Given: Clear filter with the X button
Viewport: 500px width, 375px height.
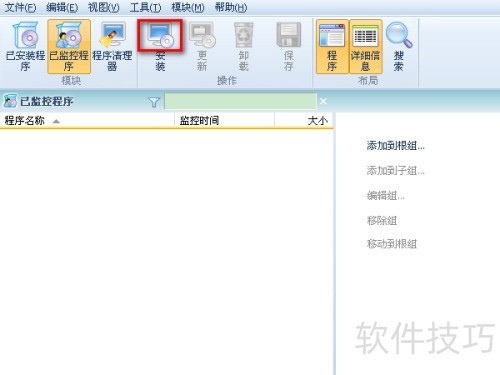Looking at the screenshot, I should click(x=323, y=101).
